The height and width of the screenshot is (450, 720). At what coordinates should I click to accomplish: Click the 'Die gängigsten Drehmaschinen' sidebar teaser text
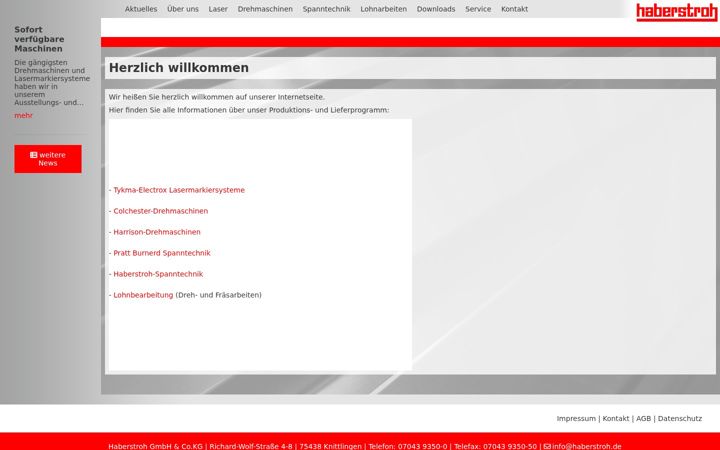[52, 82]
